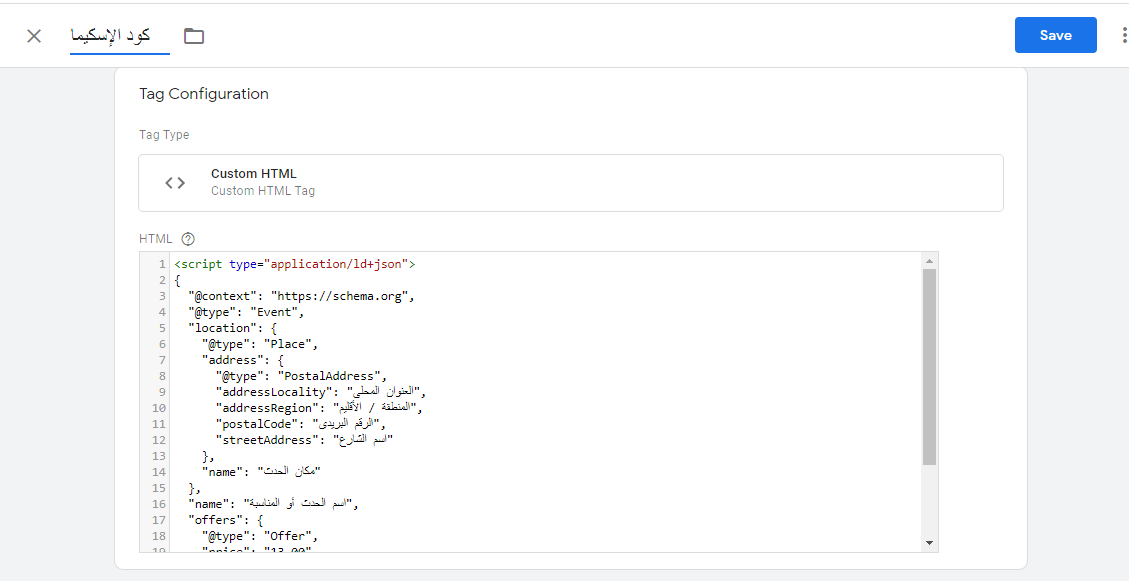Click the Custom HTML angle brackets icon
Image resolution: width=1129 pixels, height=581 pixels.
[x=175, y=182]
